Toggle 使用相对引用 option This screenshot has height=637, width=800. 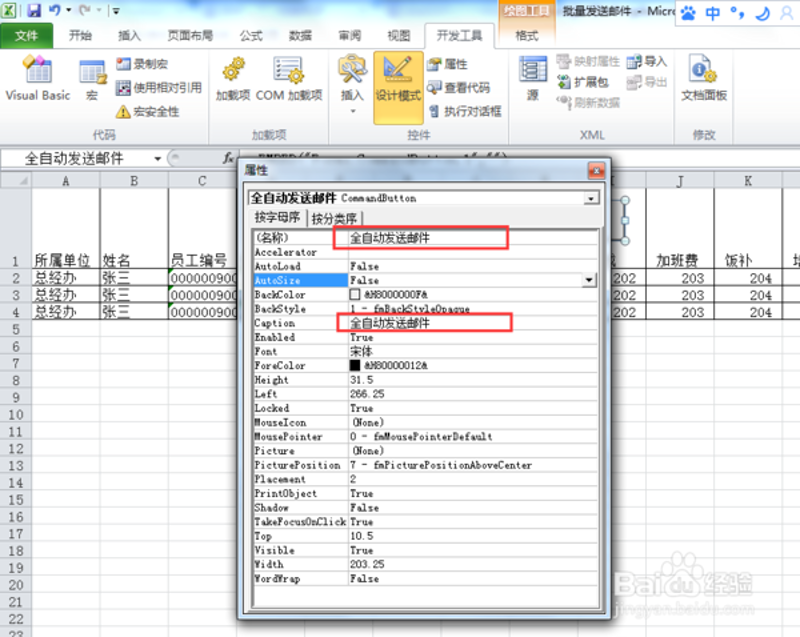click(x=159, y=88)
